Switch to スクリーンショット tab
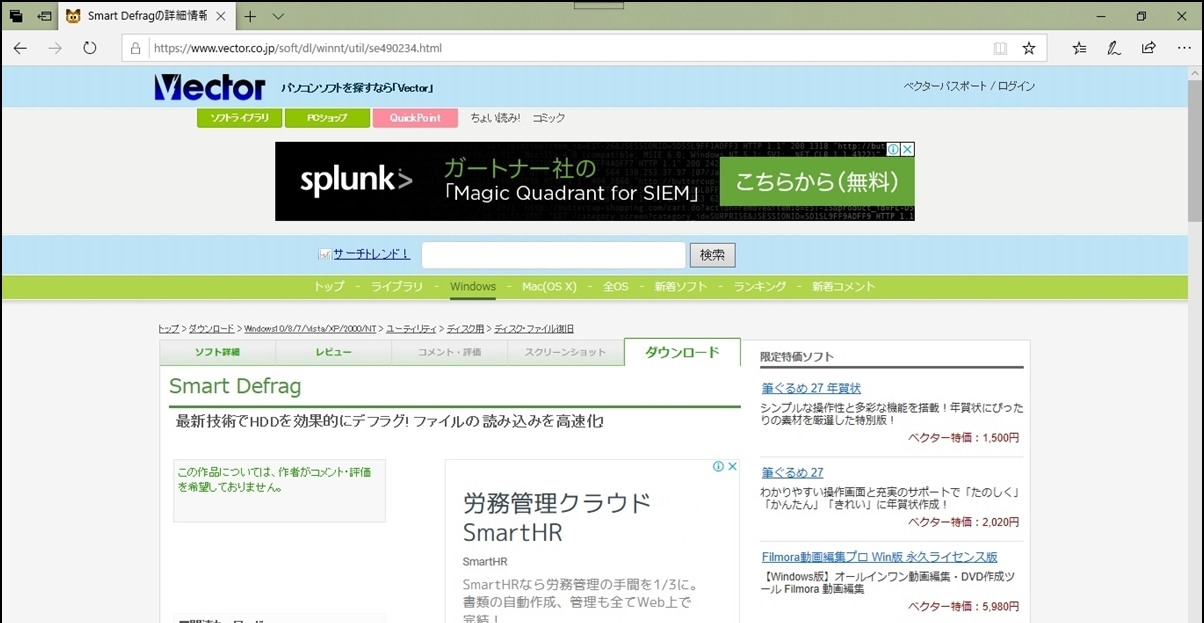 point(565,353)
